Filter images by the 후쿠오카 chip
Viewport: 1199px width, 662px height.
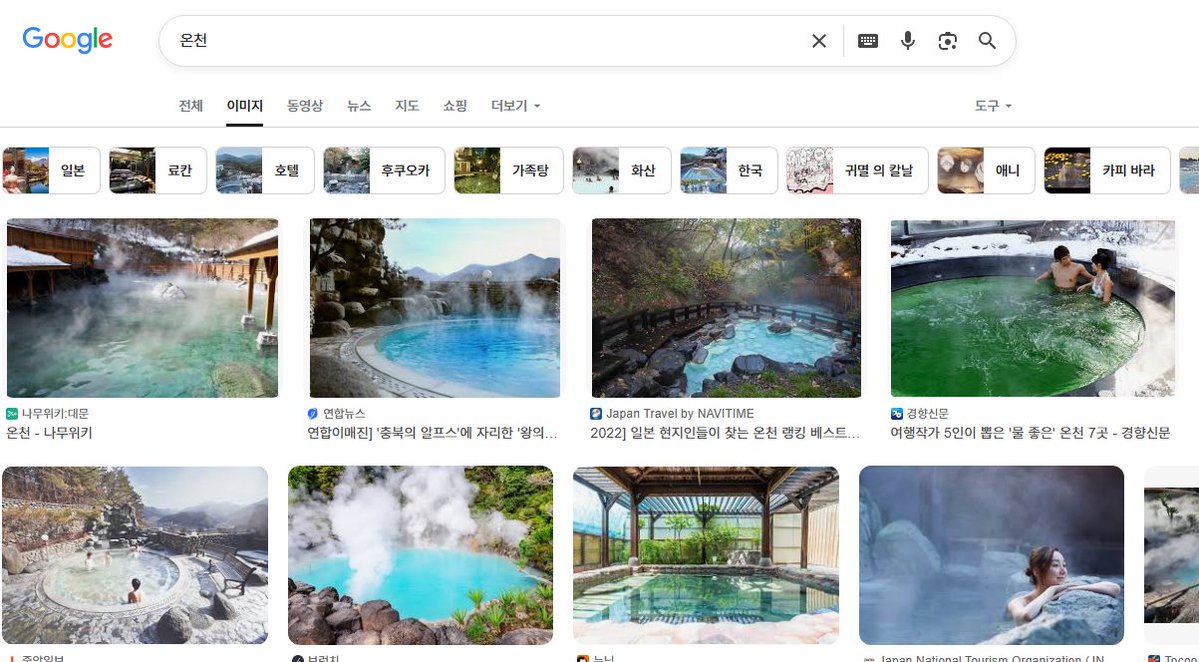pyautogui.click(x=384, y=170)
